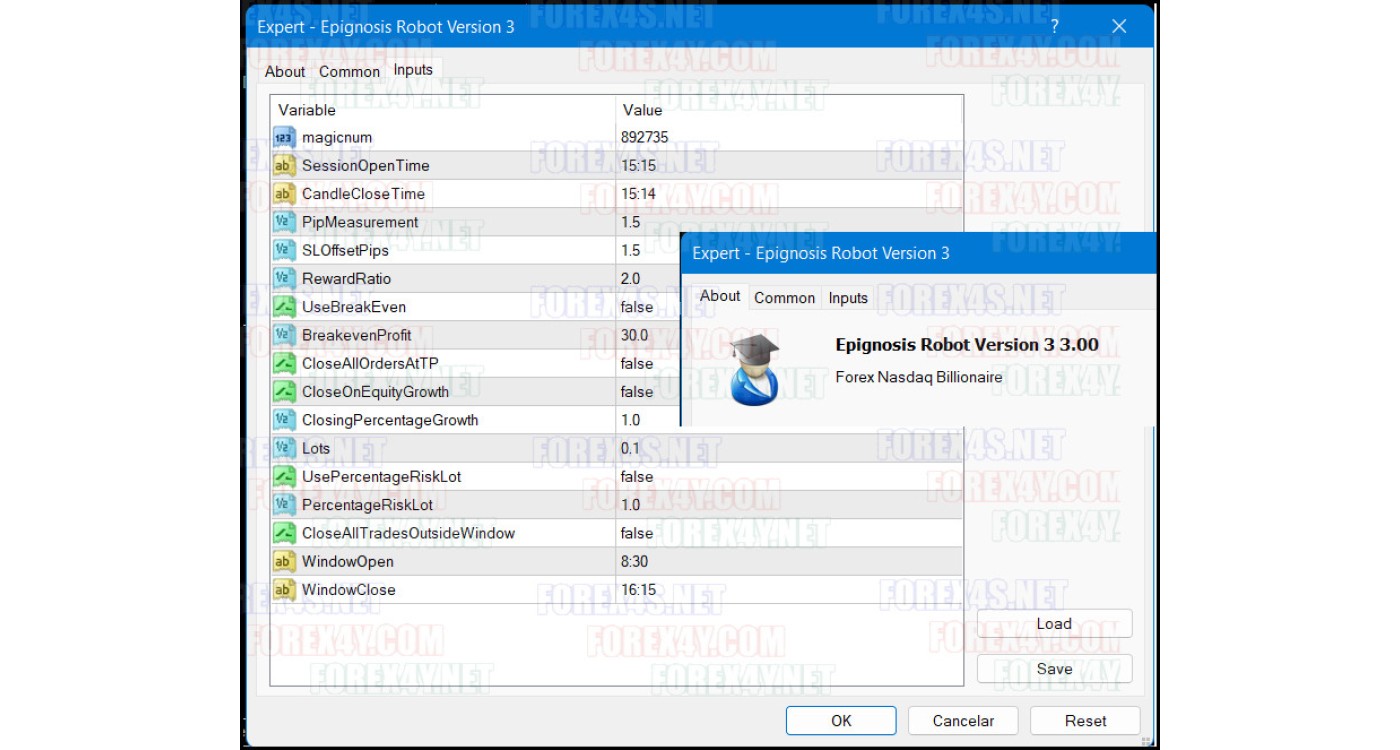Image resolution: width=1400 pixels, height=750 pixels.
Task: Open the About tab in main dialog
Action: coord(284,72)
